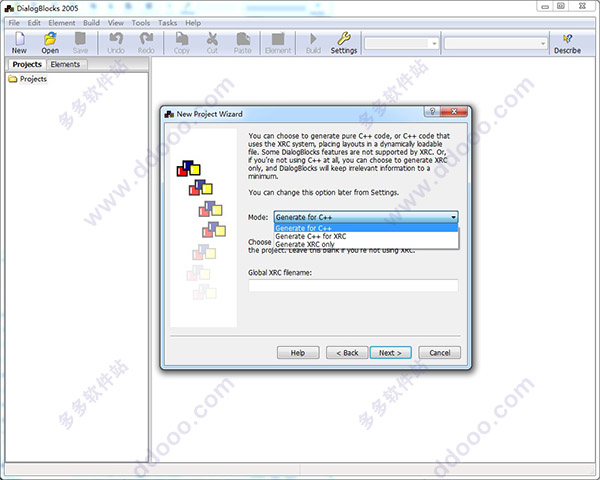
Task: Click the wizard Help button
Action: click(x=298, y=353)
